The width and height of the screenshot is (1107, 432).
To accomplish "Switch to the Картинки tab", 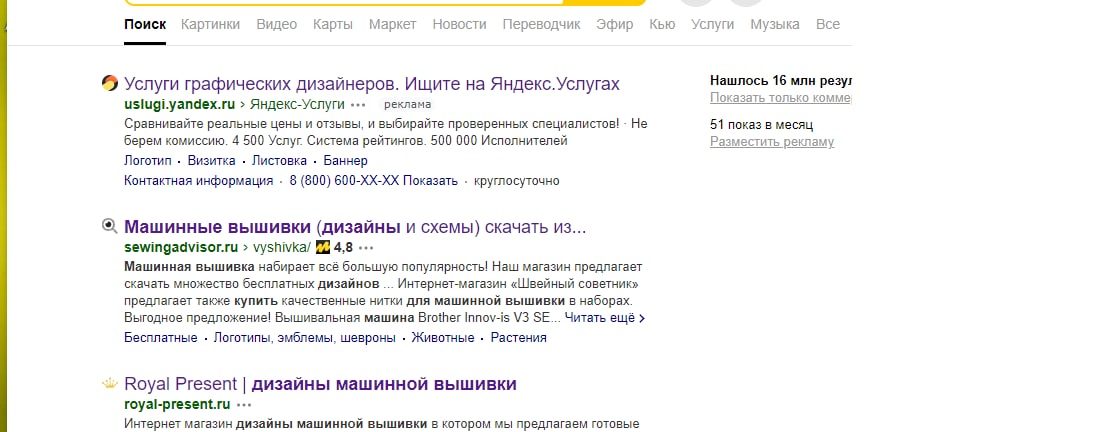I will coord(210,25).
